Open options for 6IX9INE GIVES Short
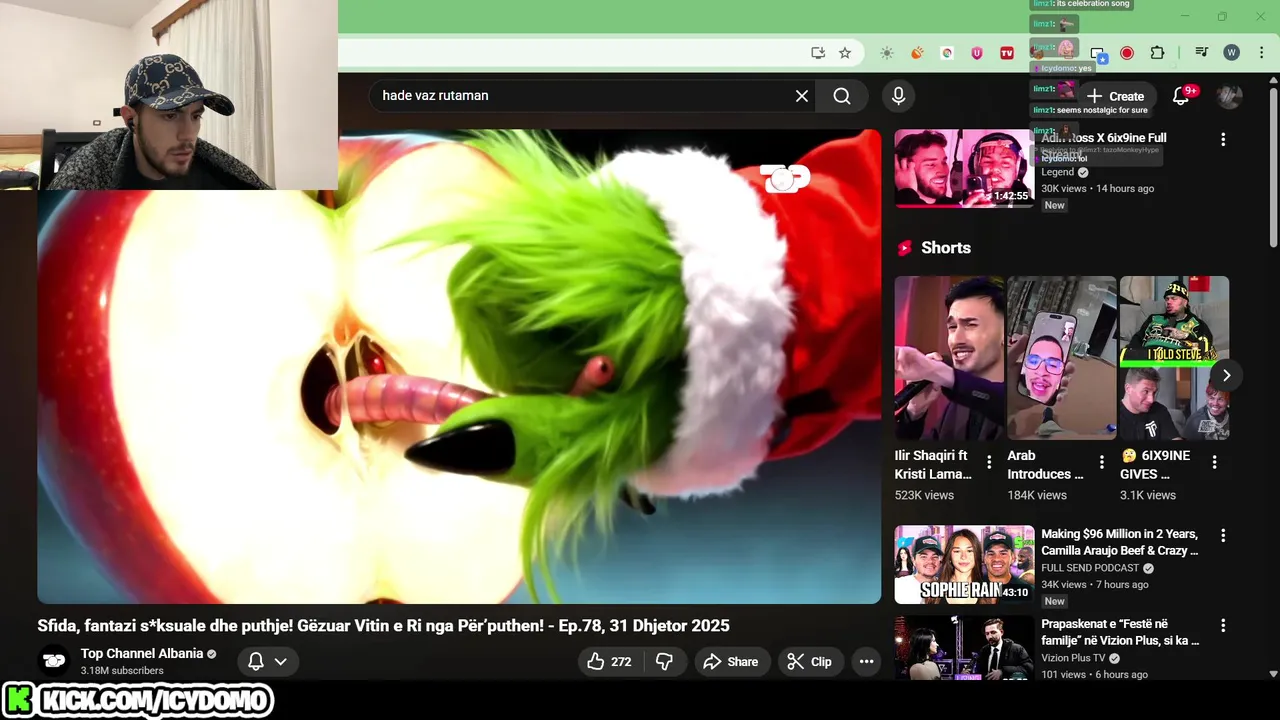Viewport: 1280px width, 720px height. (x=1214, y=462)
